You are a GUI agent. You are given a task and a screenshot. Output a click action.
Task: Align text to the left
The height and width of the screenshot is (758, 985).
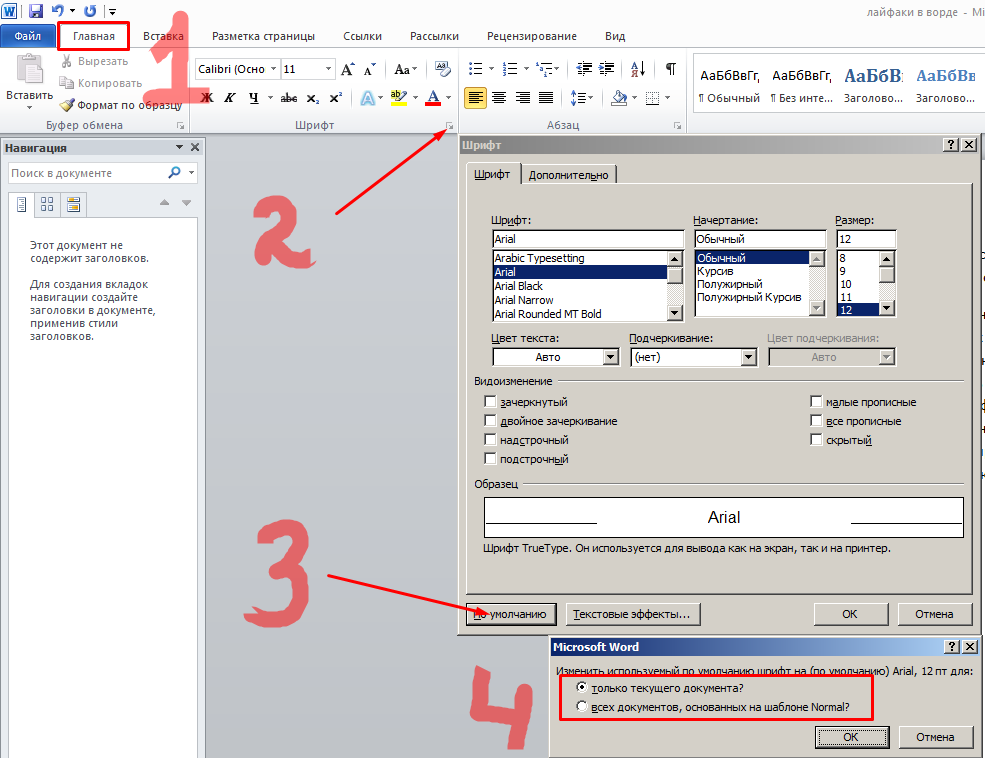476,98
